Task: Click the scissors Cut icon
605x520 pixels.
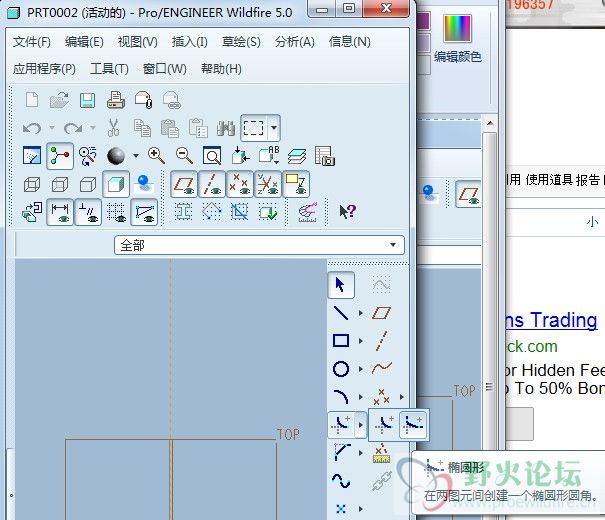Action: point(113,128)
